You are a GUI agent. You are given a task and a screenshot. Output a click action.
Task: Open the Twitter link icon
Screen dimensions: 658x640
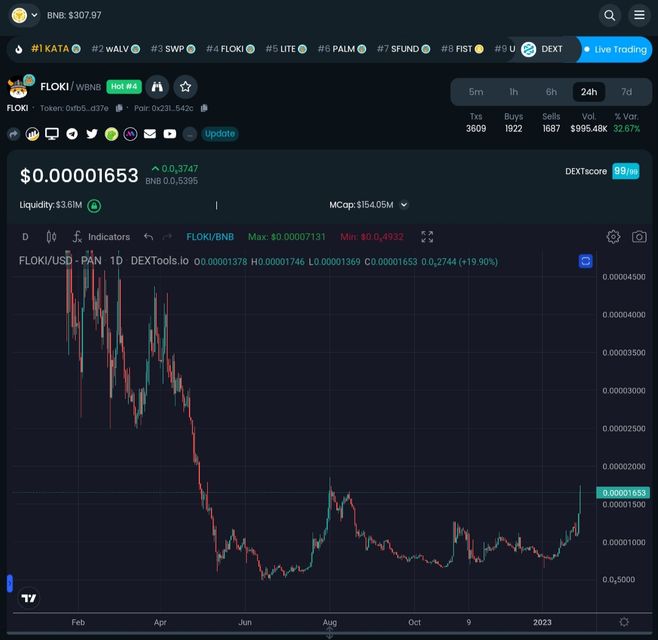coord(92,134)
